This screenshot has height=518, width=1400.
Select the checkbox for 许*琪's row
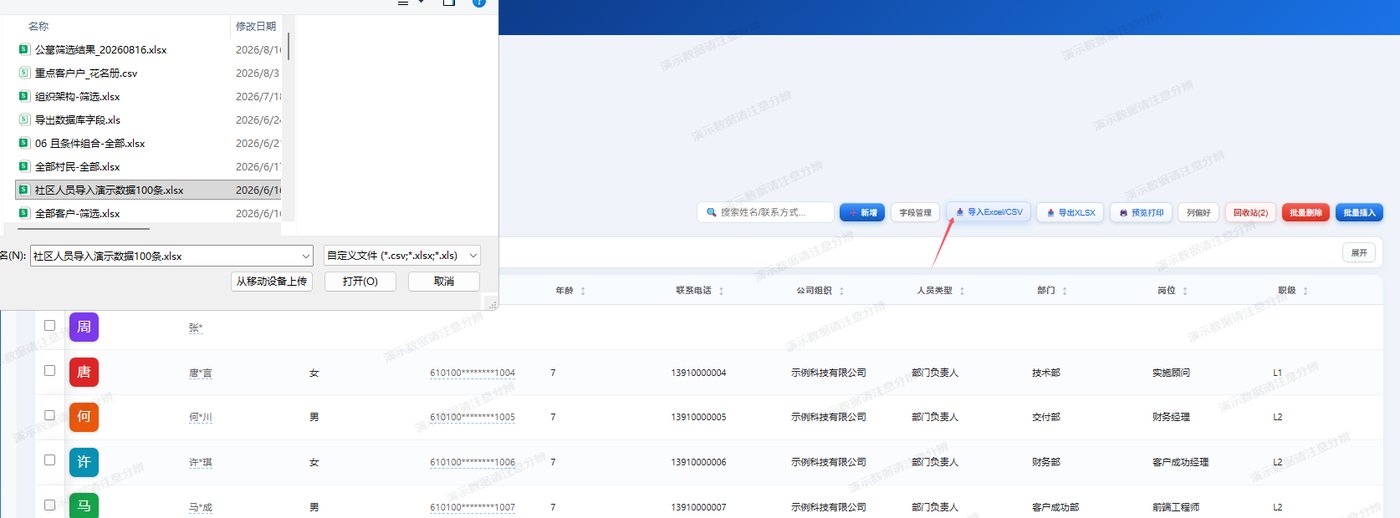click(49, 461)
